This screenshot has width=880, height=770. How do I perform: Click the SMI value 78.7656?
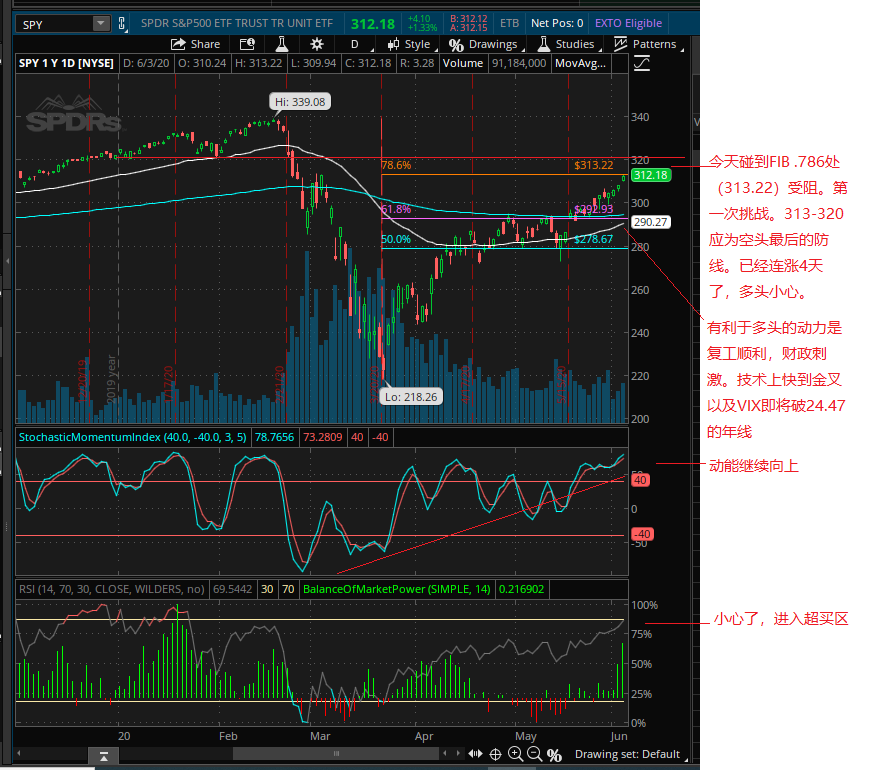(274, 437)
